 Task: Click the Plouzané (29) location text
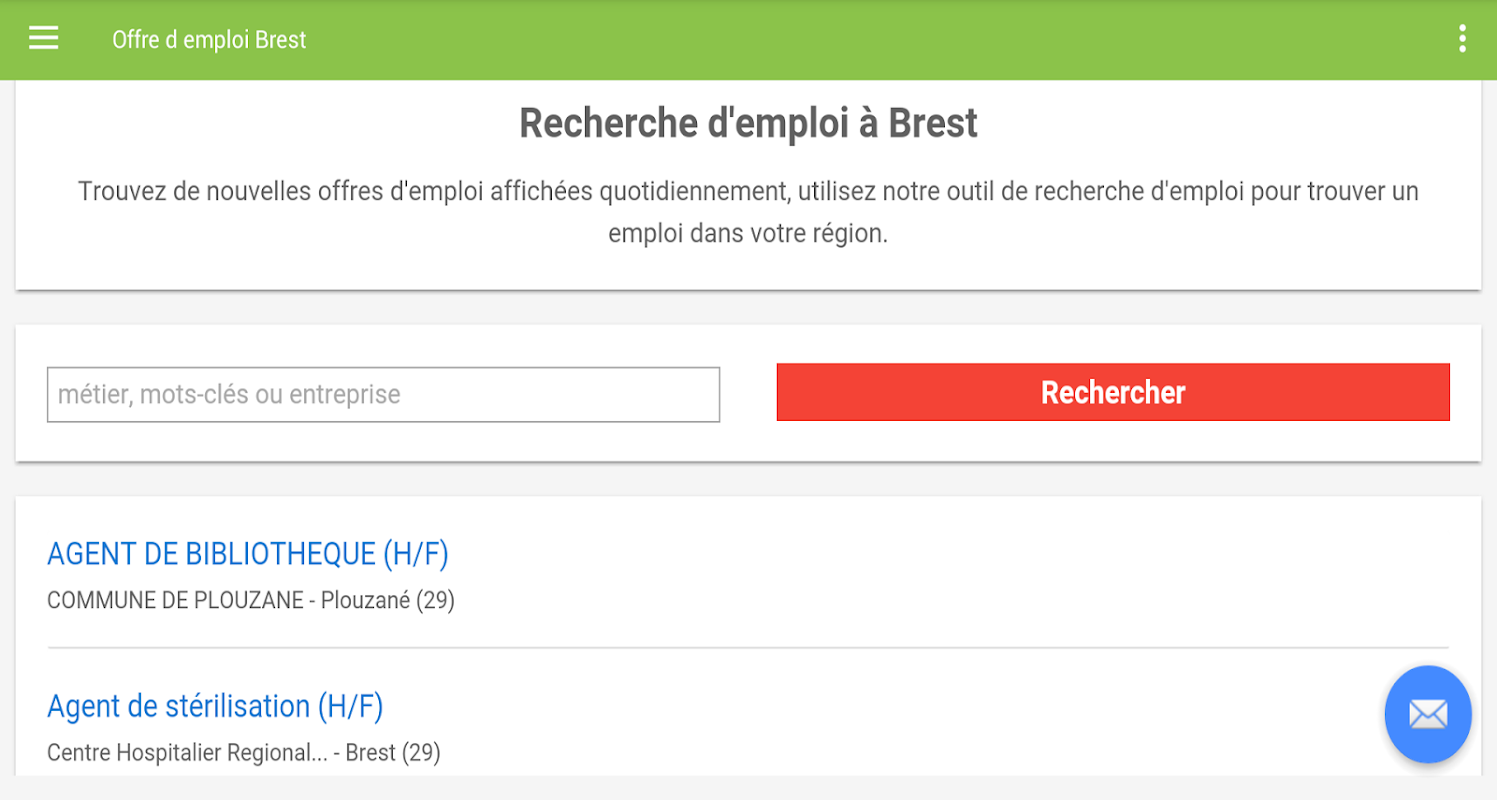[388, 601]
